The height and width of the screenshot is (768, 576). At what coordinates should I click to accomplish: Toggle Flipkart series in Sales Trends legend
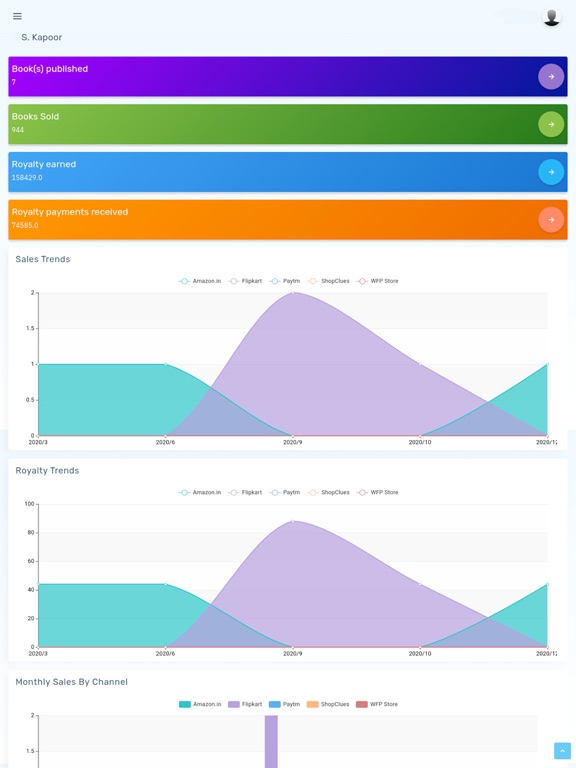[245, 281]
